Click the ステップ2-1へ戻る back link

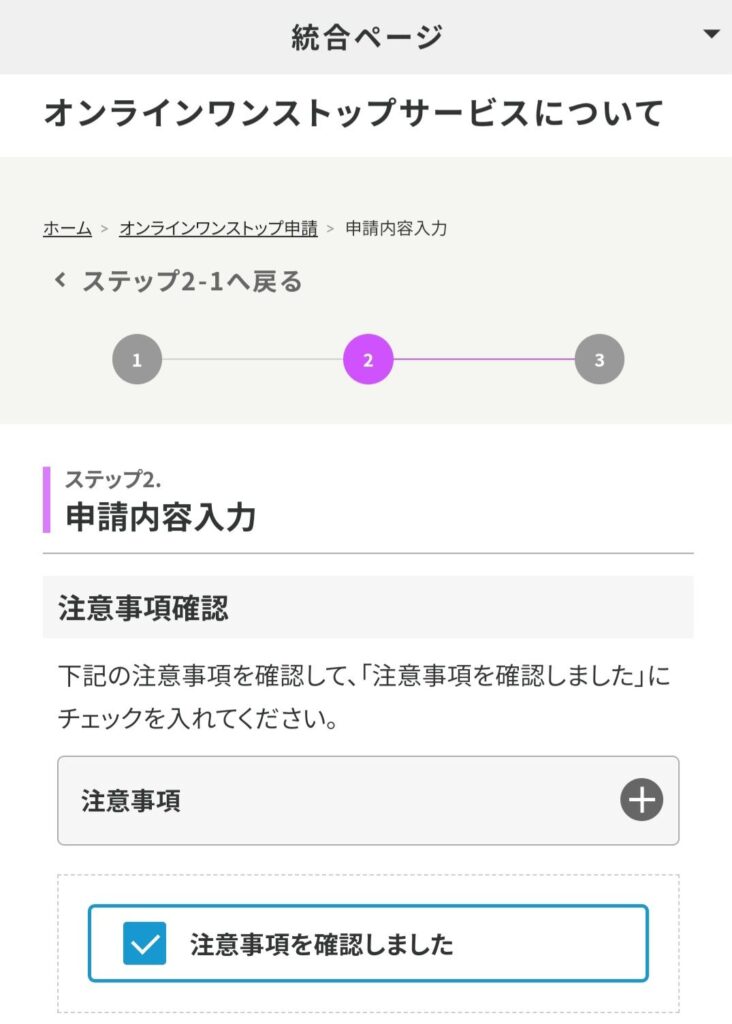click(191, 281)
